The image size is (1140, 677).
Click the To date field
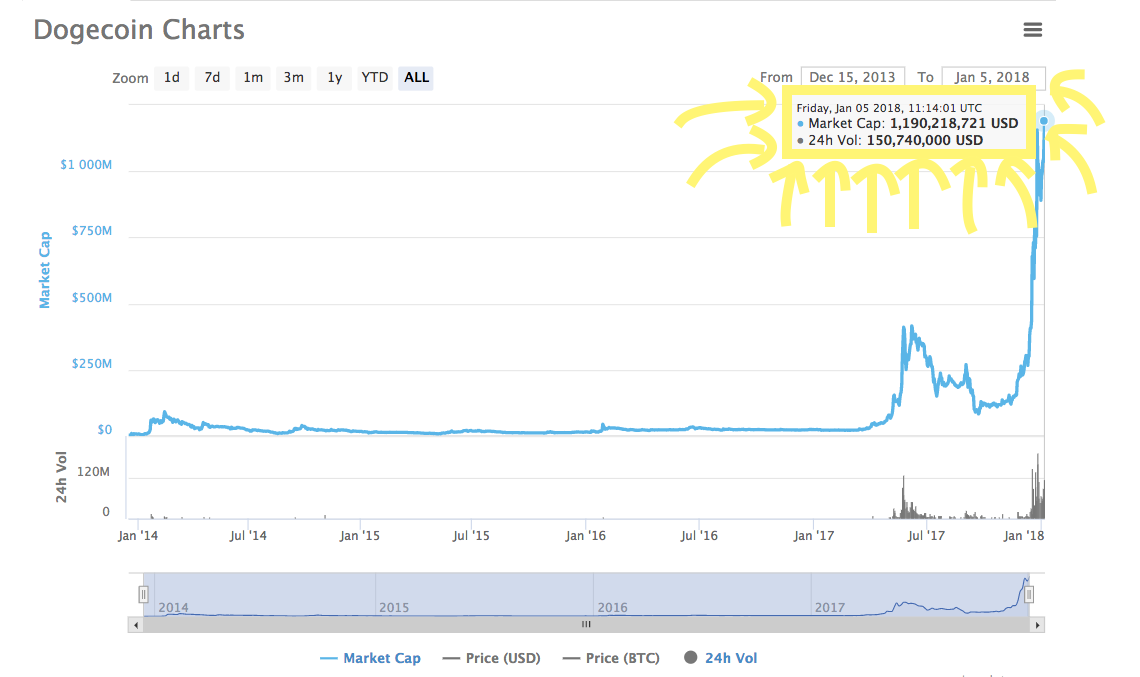992,77
